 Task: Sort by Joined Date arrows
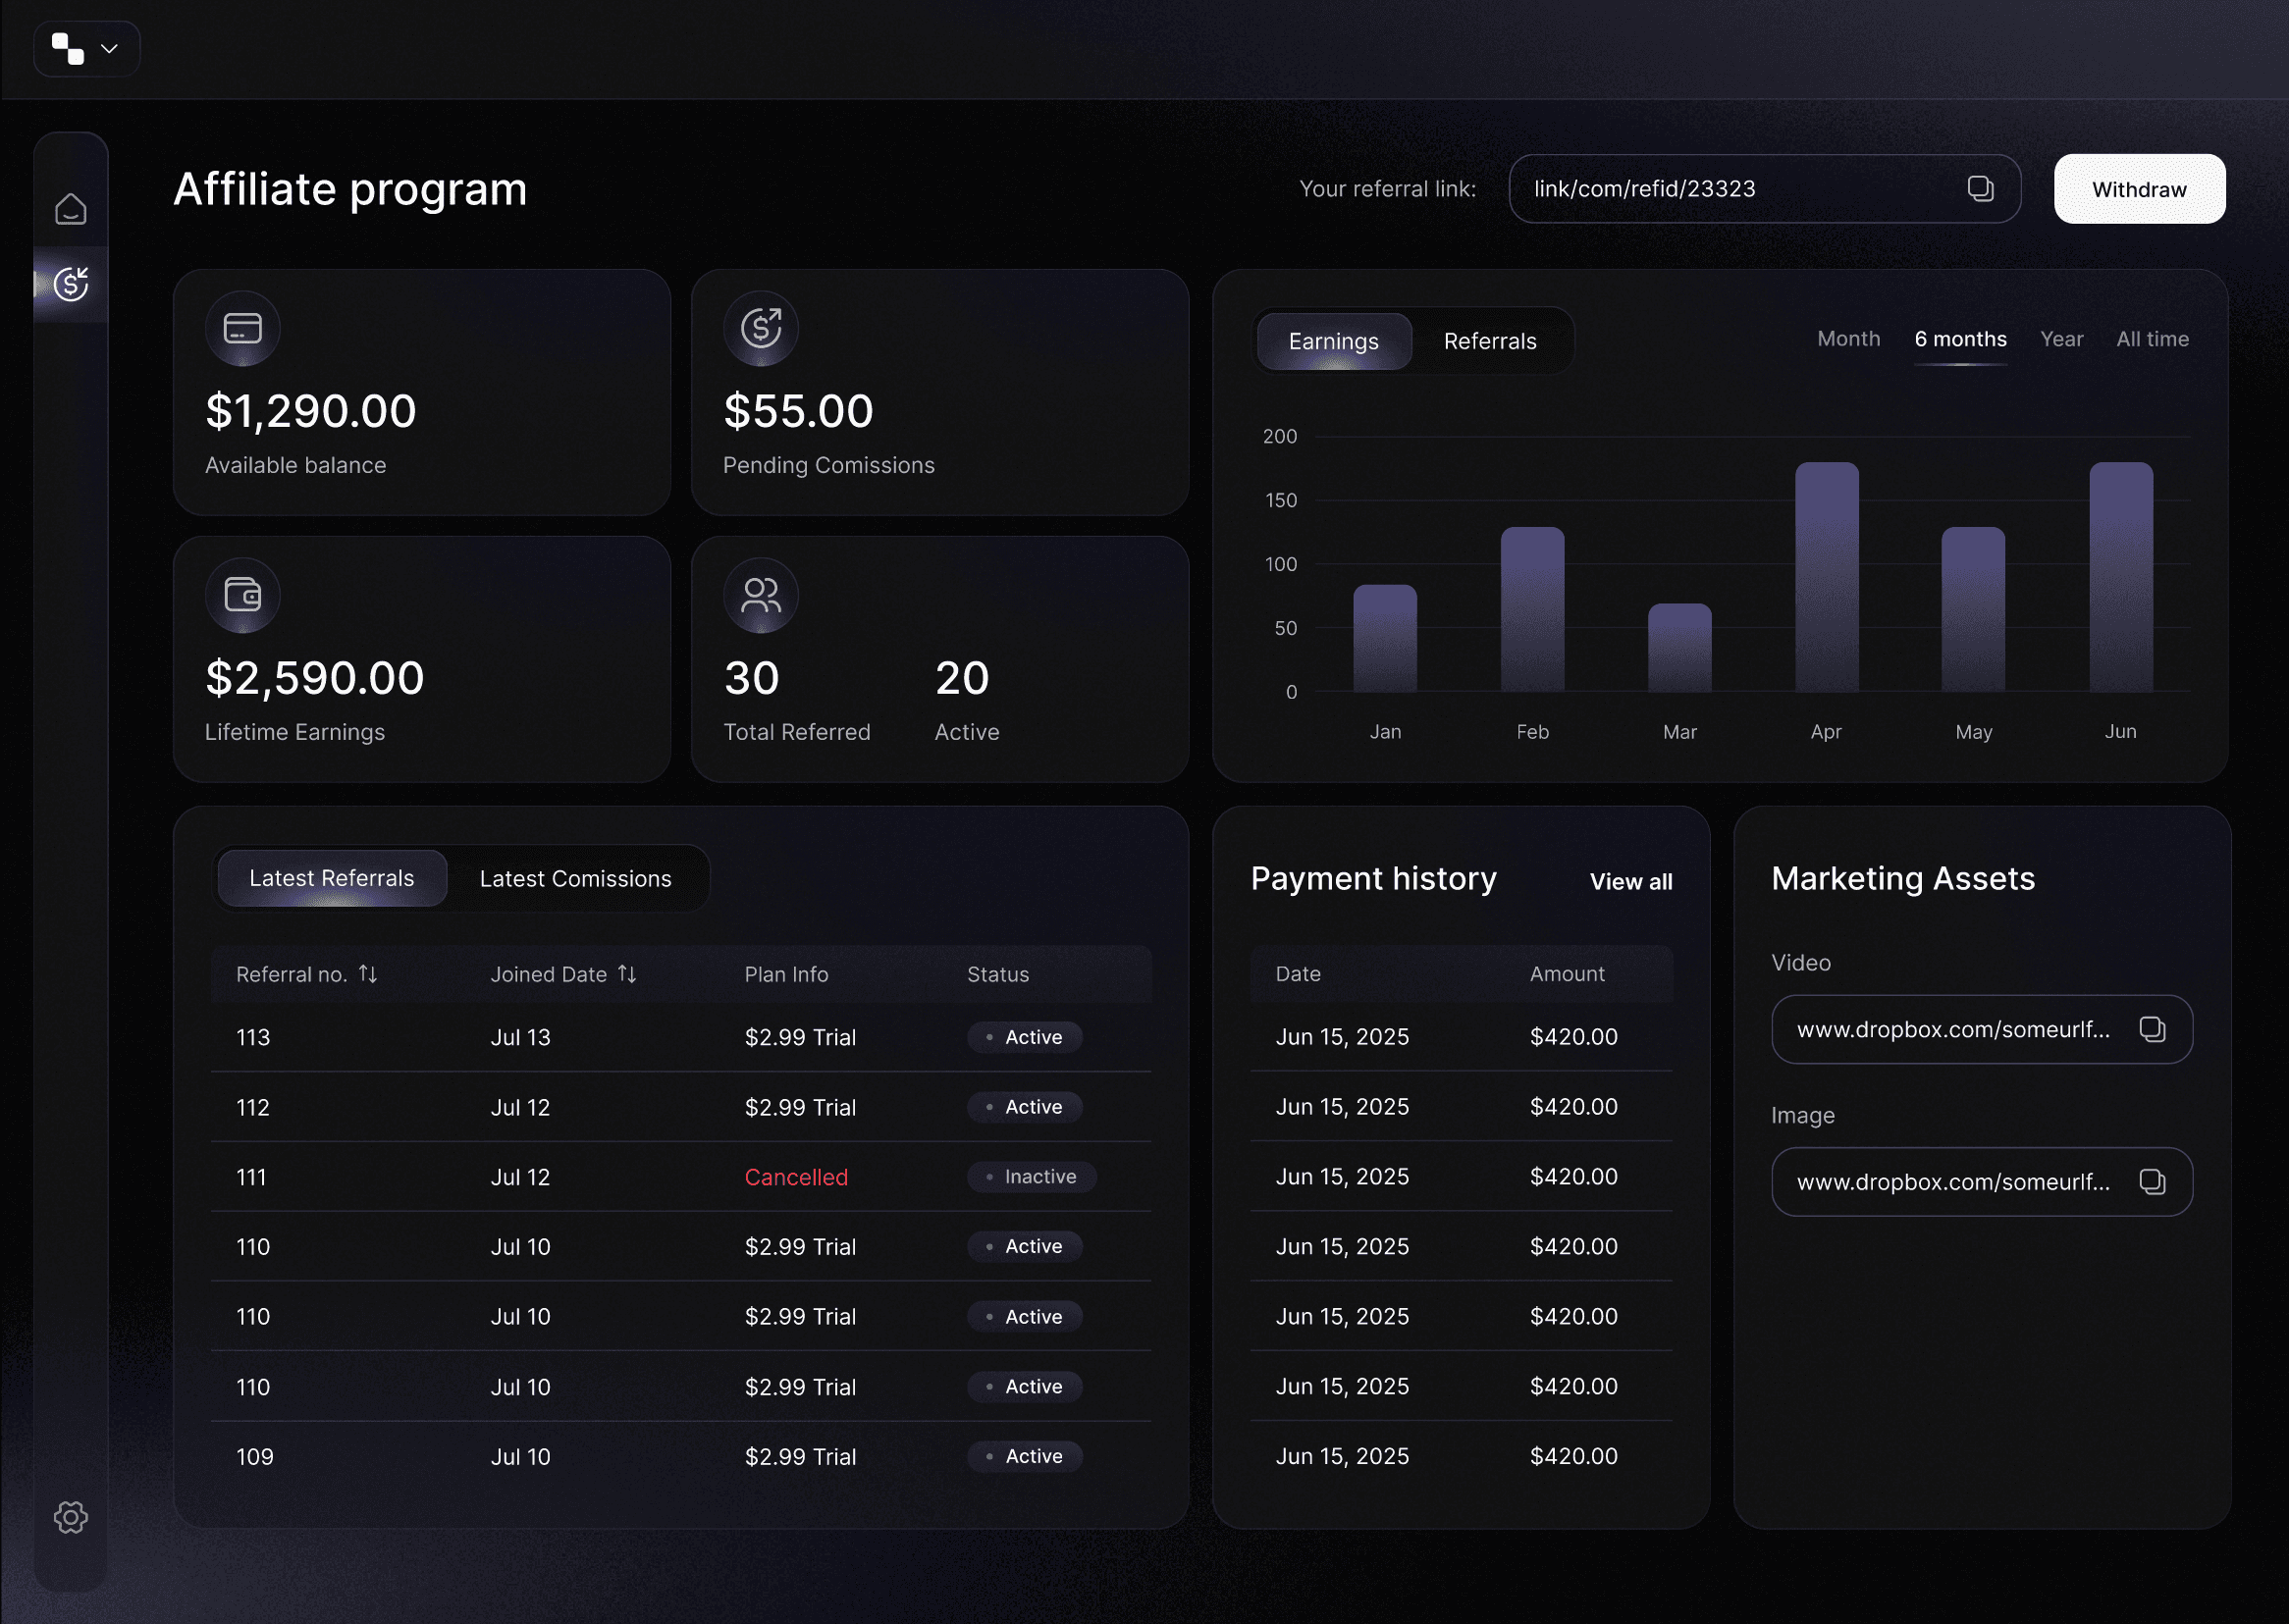click(627, 973)
